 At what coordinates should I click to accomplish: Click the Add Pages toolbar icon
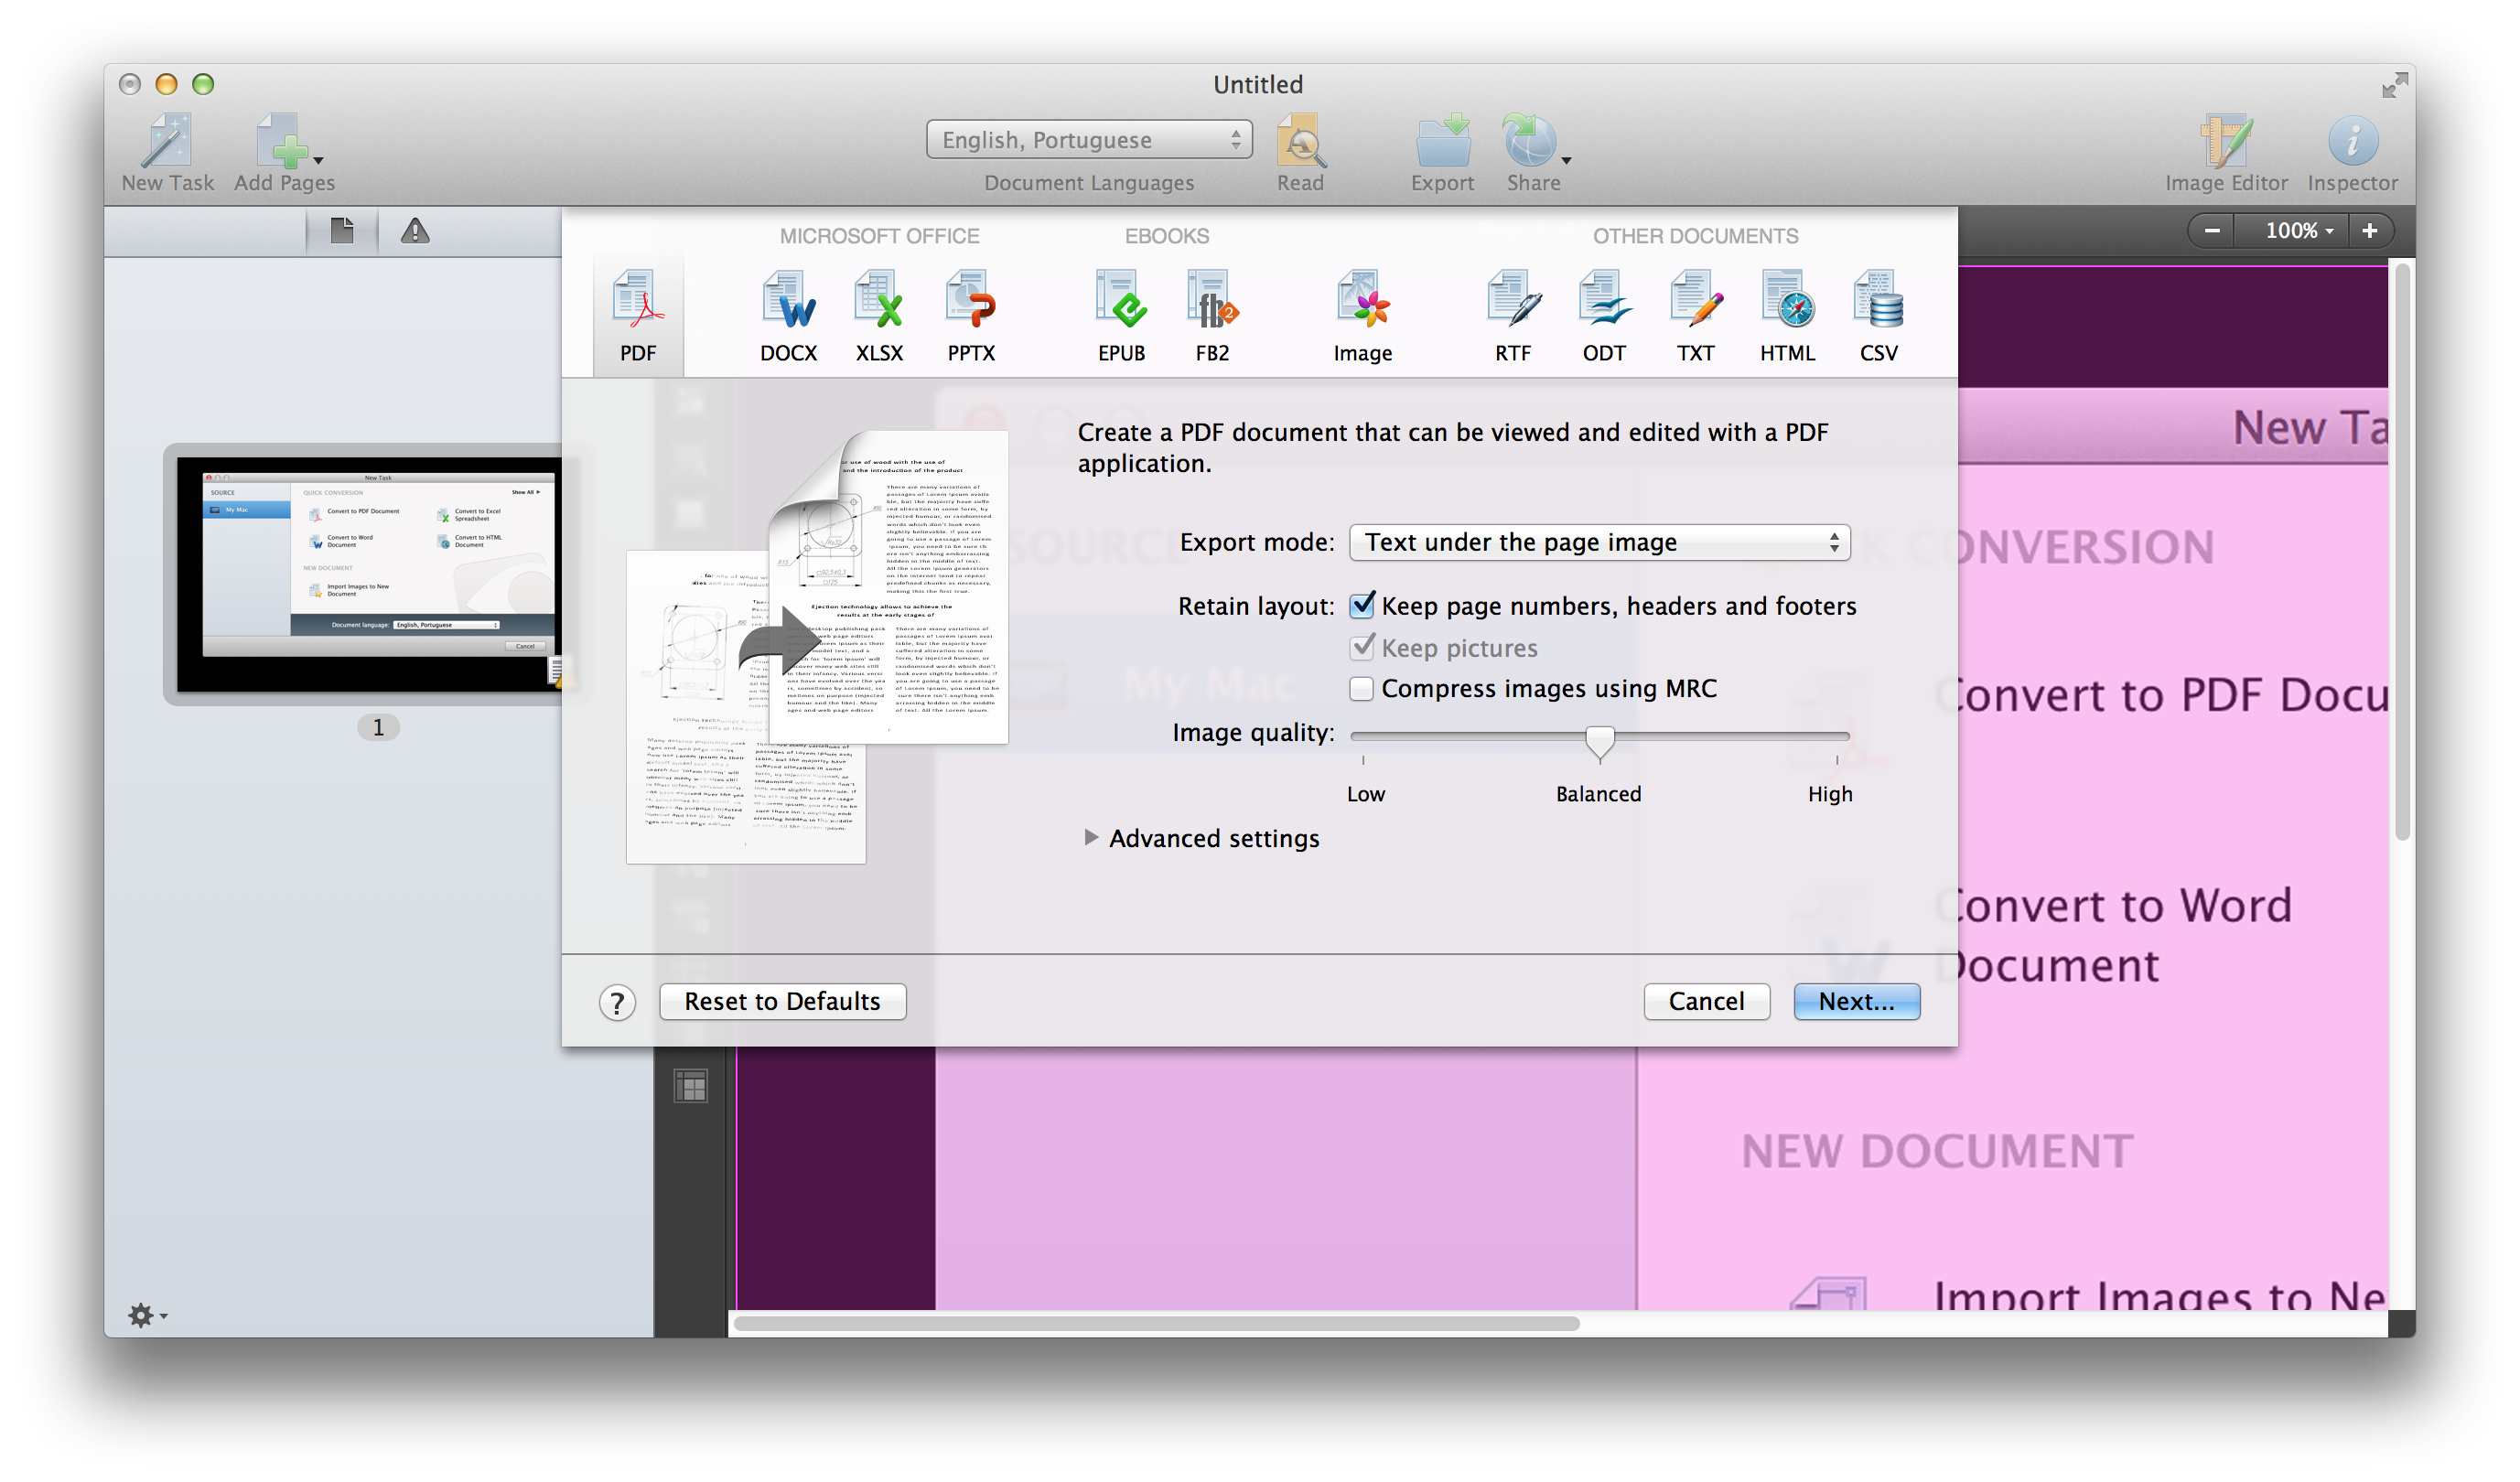pos(283,153)
